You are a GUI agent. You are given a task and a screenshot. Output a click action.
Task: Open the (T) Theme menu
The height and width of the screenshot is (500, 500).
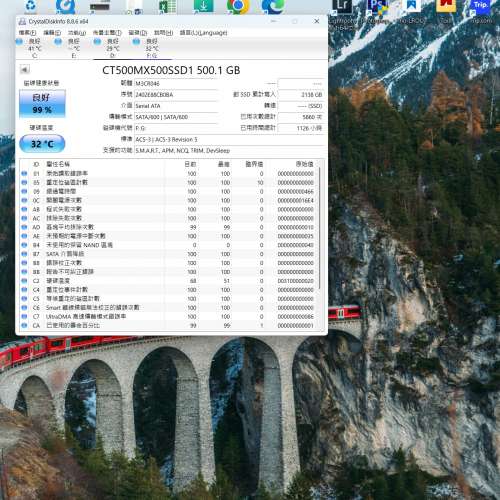(107, 33)
